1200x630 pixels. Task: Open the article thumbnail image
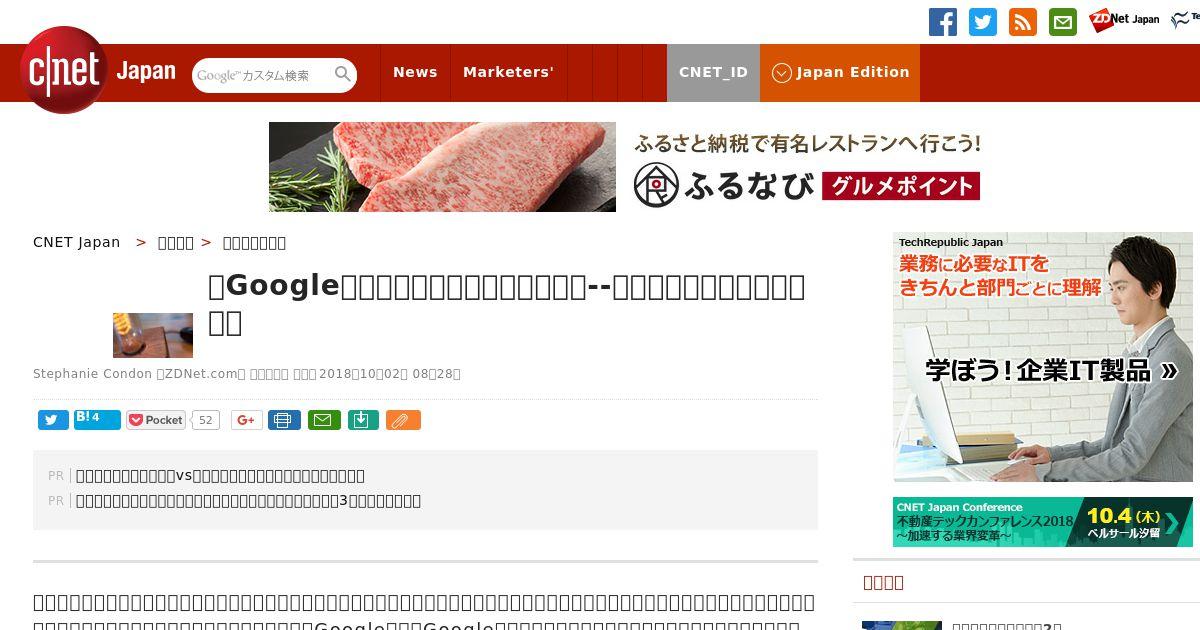click(x=153, y=335)
